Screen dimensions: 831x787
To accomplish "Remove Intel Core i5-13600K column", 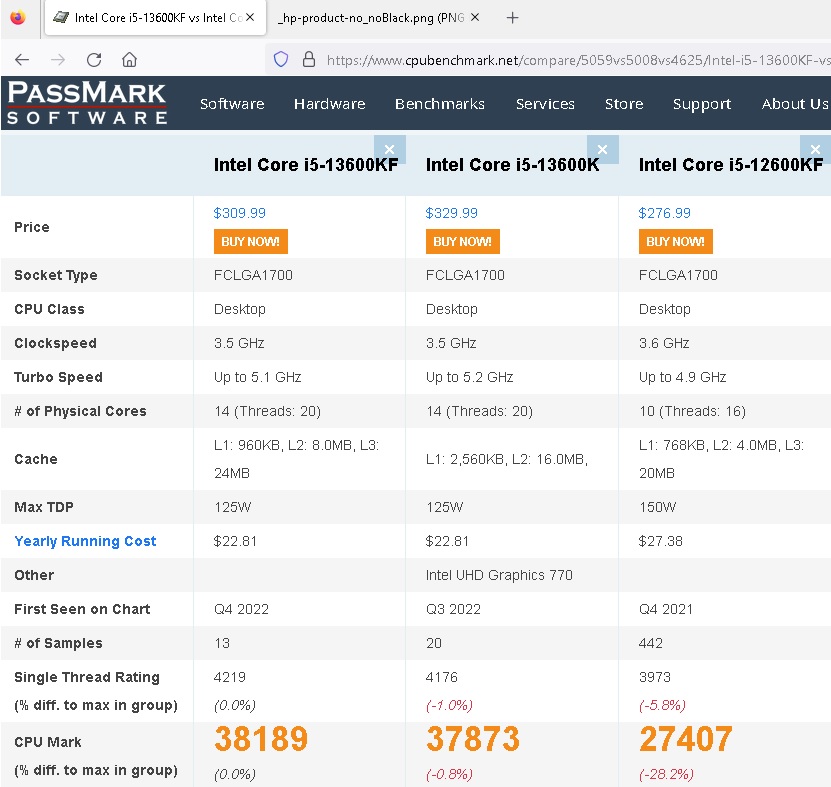I will pyautogui.click(x=603, y=149).
